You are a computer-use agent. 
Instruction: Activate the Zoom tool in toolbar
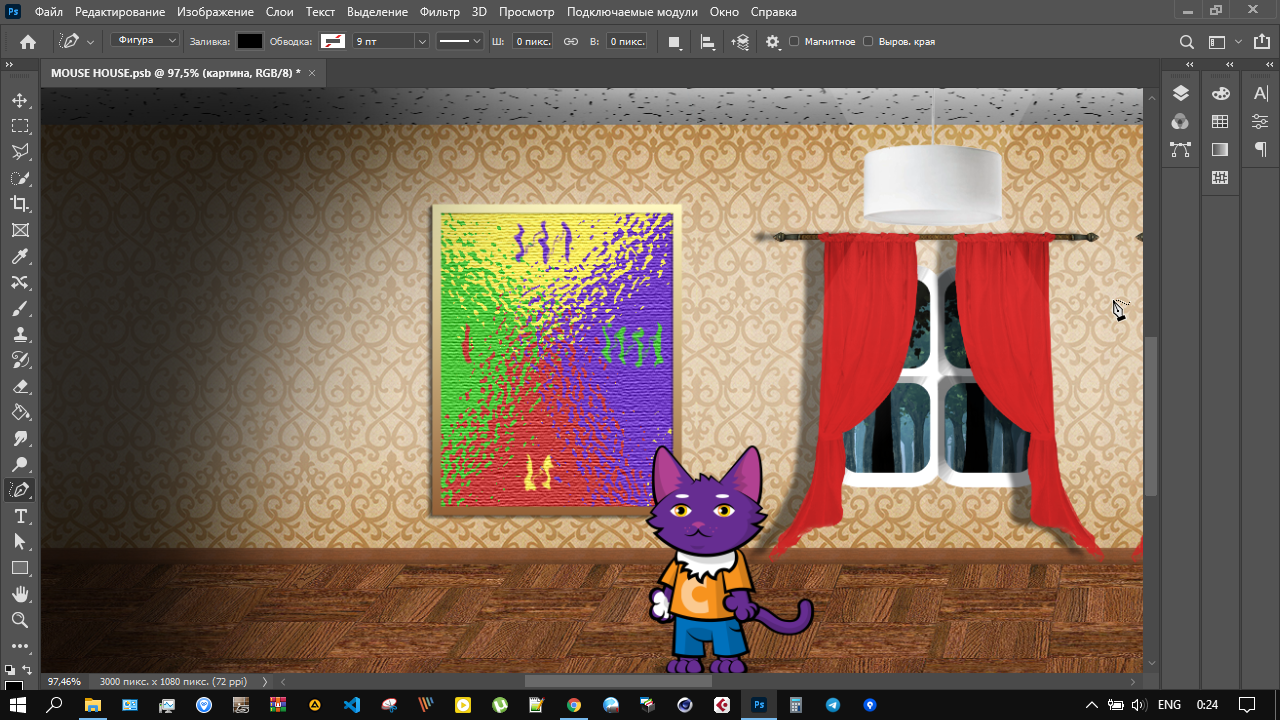pyautogui.click(x=20, y=620)
